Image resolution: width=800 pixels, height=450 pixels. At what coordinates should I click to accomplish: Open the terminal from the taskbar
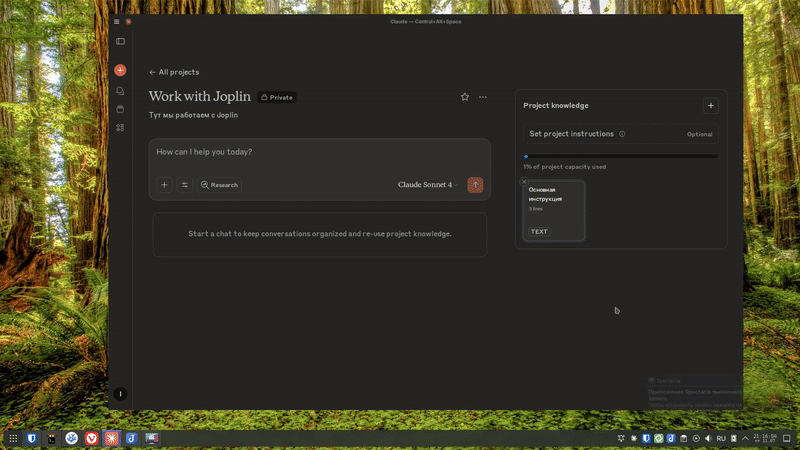tap(52, 438)
